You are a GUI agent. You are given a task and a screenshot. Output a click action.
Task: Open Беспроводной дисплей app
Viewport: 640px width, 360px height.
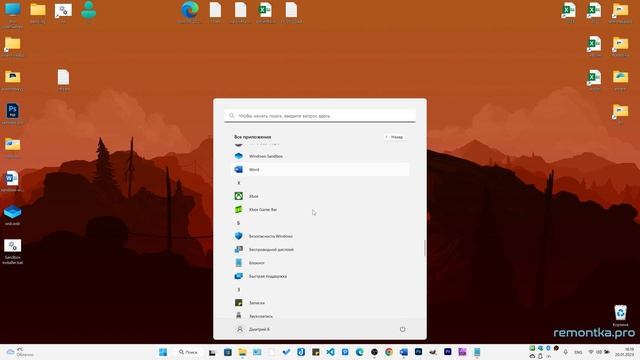320,249
